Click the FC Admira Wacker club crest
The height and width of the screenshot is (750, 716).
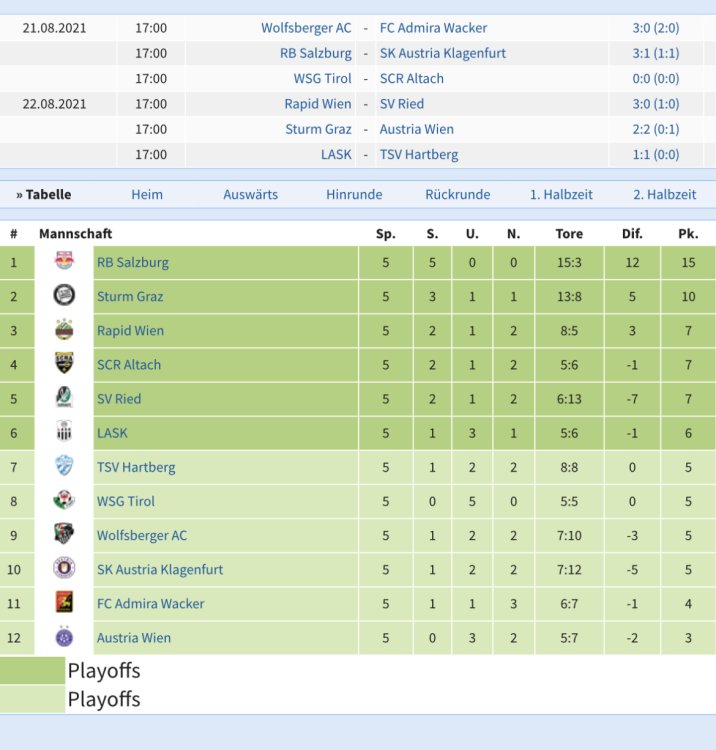64,603
